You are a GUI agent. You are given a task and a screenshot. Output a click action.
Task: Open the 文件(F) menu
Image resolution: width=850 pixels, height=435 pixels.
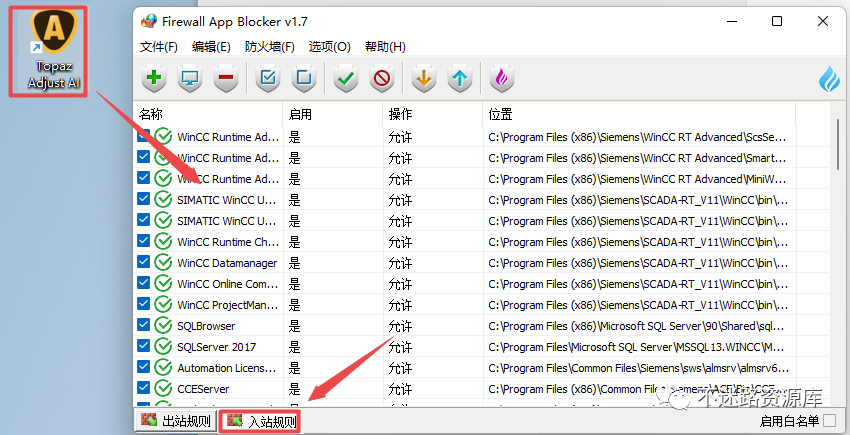pos(159,47)
